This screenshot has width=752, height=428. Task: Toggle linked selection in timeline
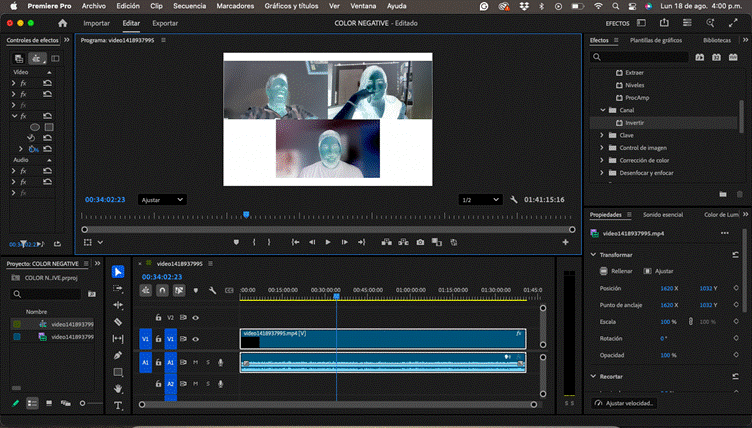(179, 290)
